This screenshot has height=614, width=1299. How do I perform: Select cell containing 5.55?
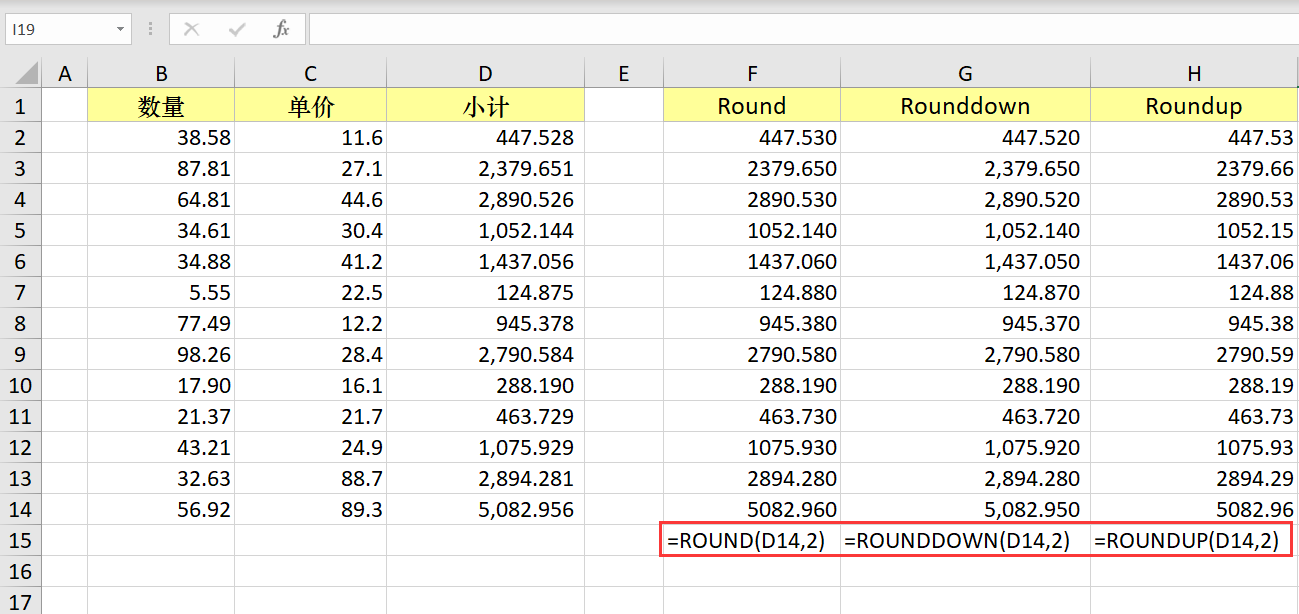161,292
